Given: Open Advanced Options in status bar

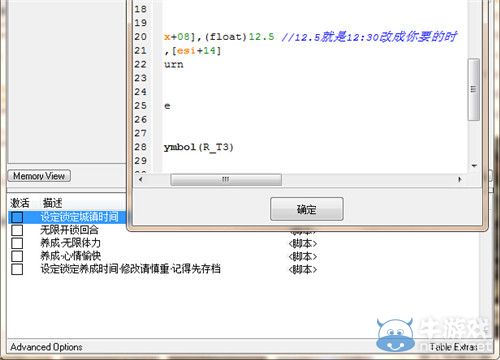Looking at the screenshot, I should [x=46, y=347].
